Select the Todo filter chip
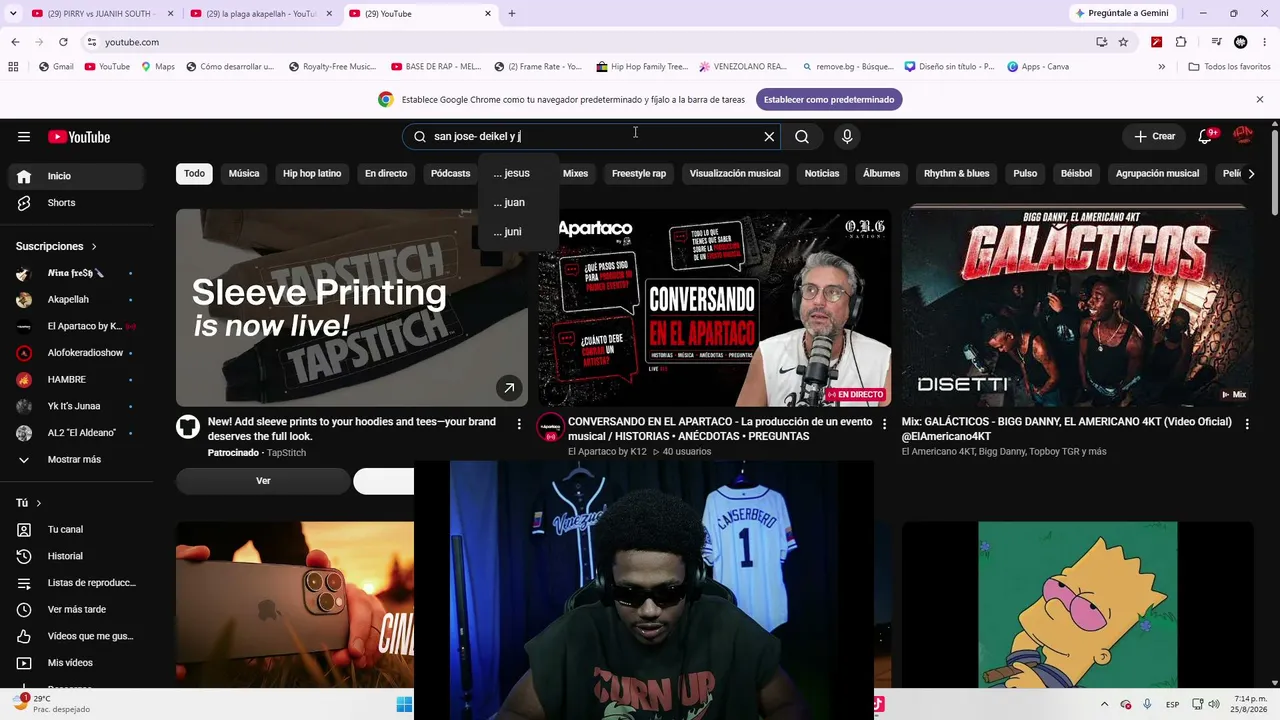Screen dimensions: 1280x720 [x=194, y=174]
